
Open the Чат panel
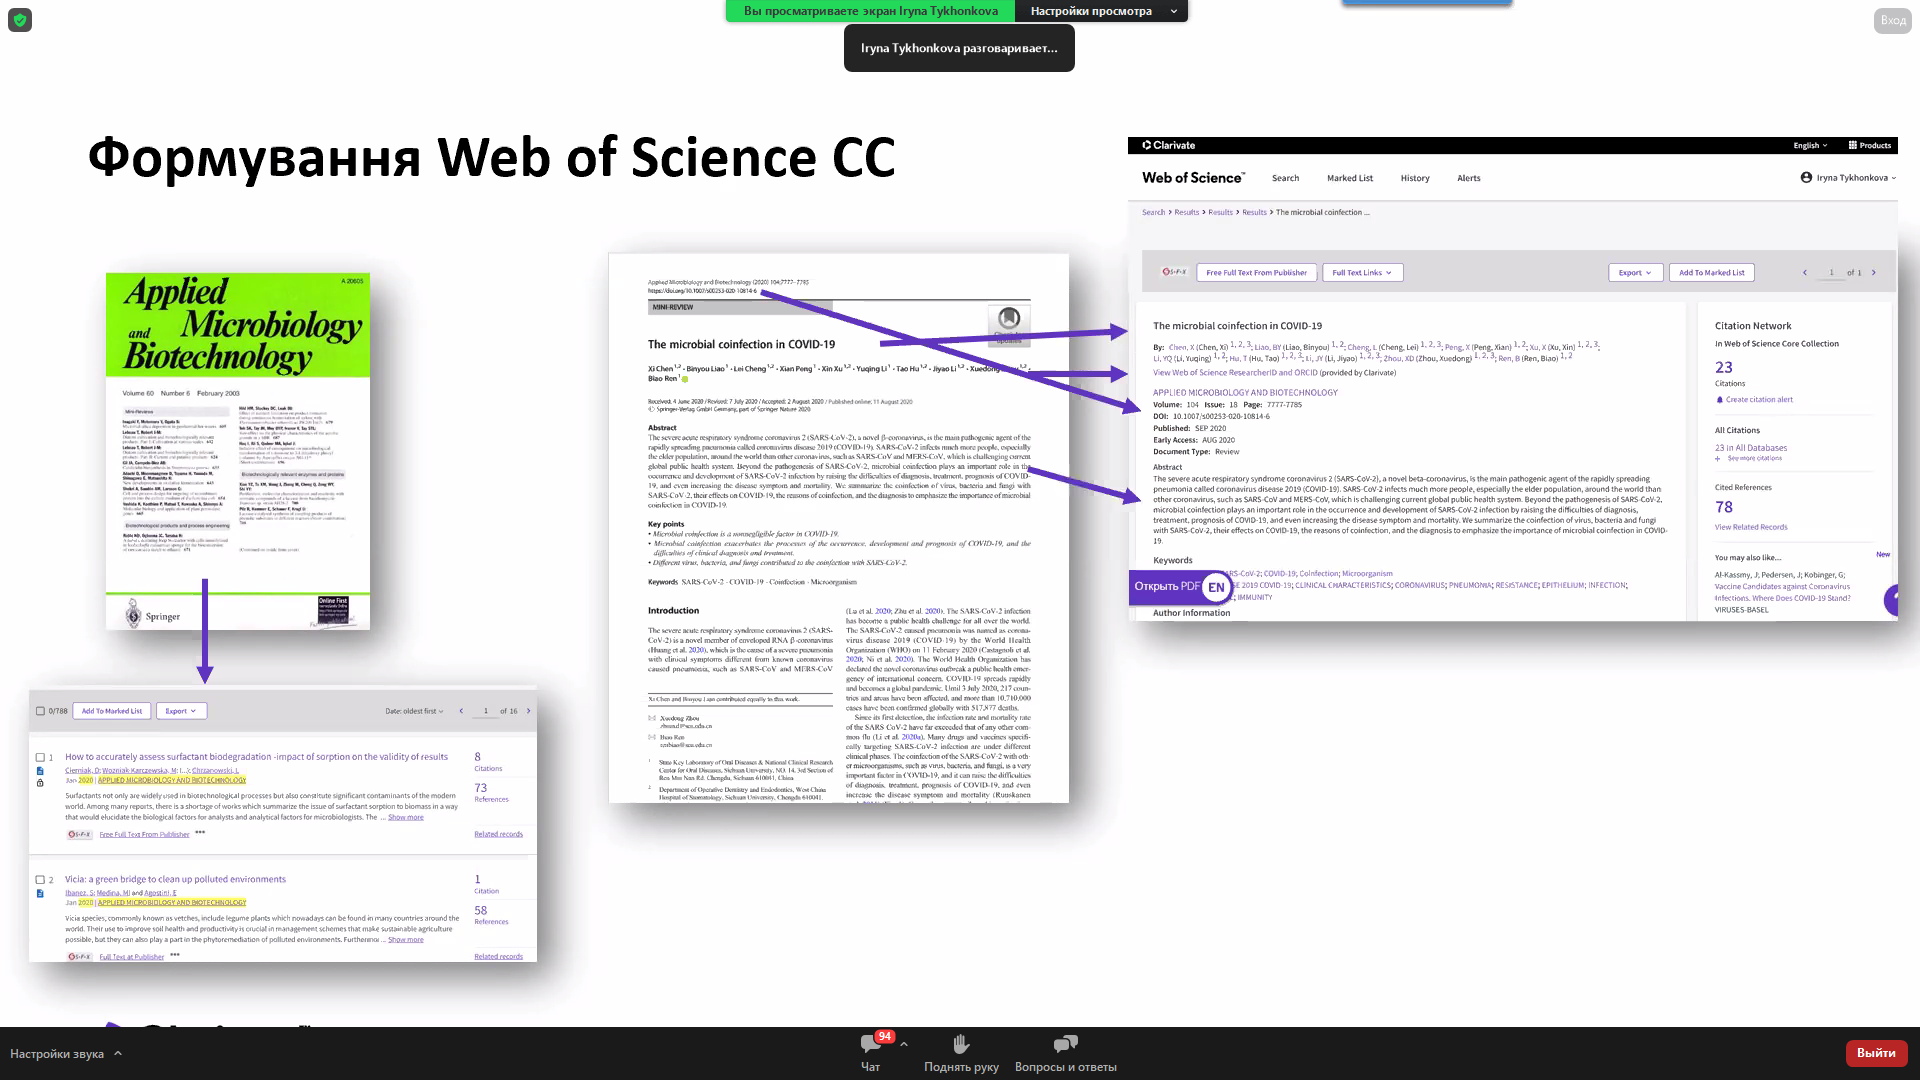pyautogui.click(x=871, y=1053)
